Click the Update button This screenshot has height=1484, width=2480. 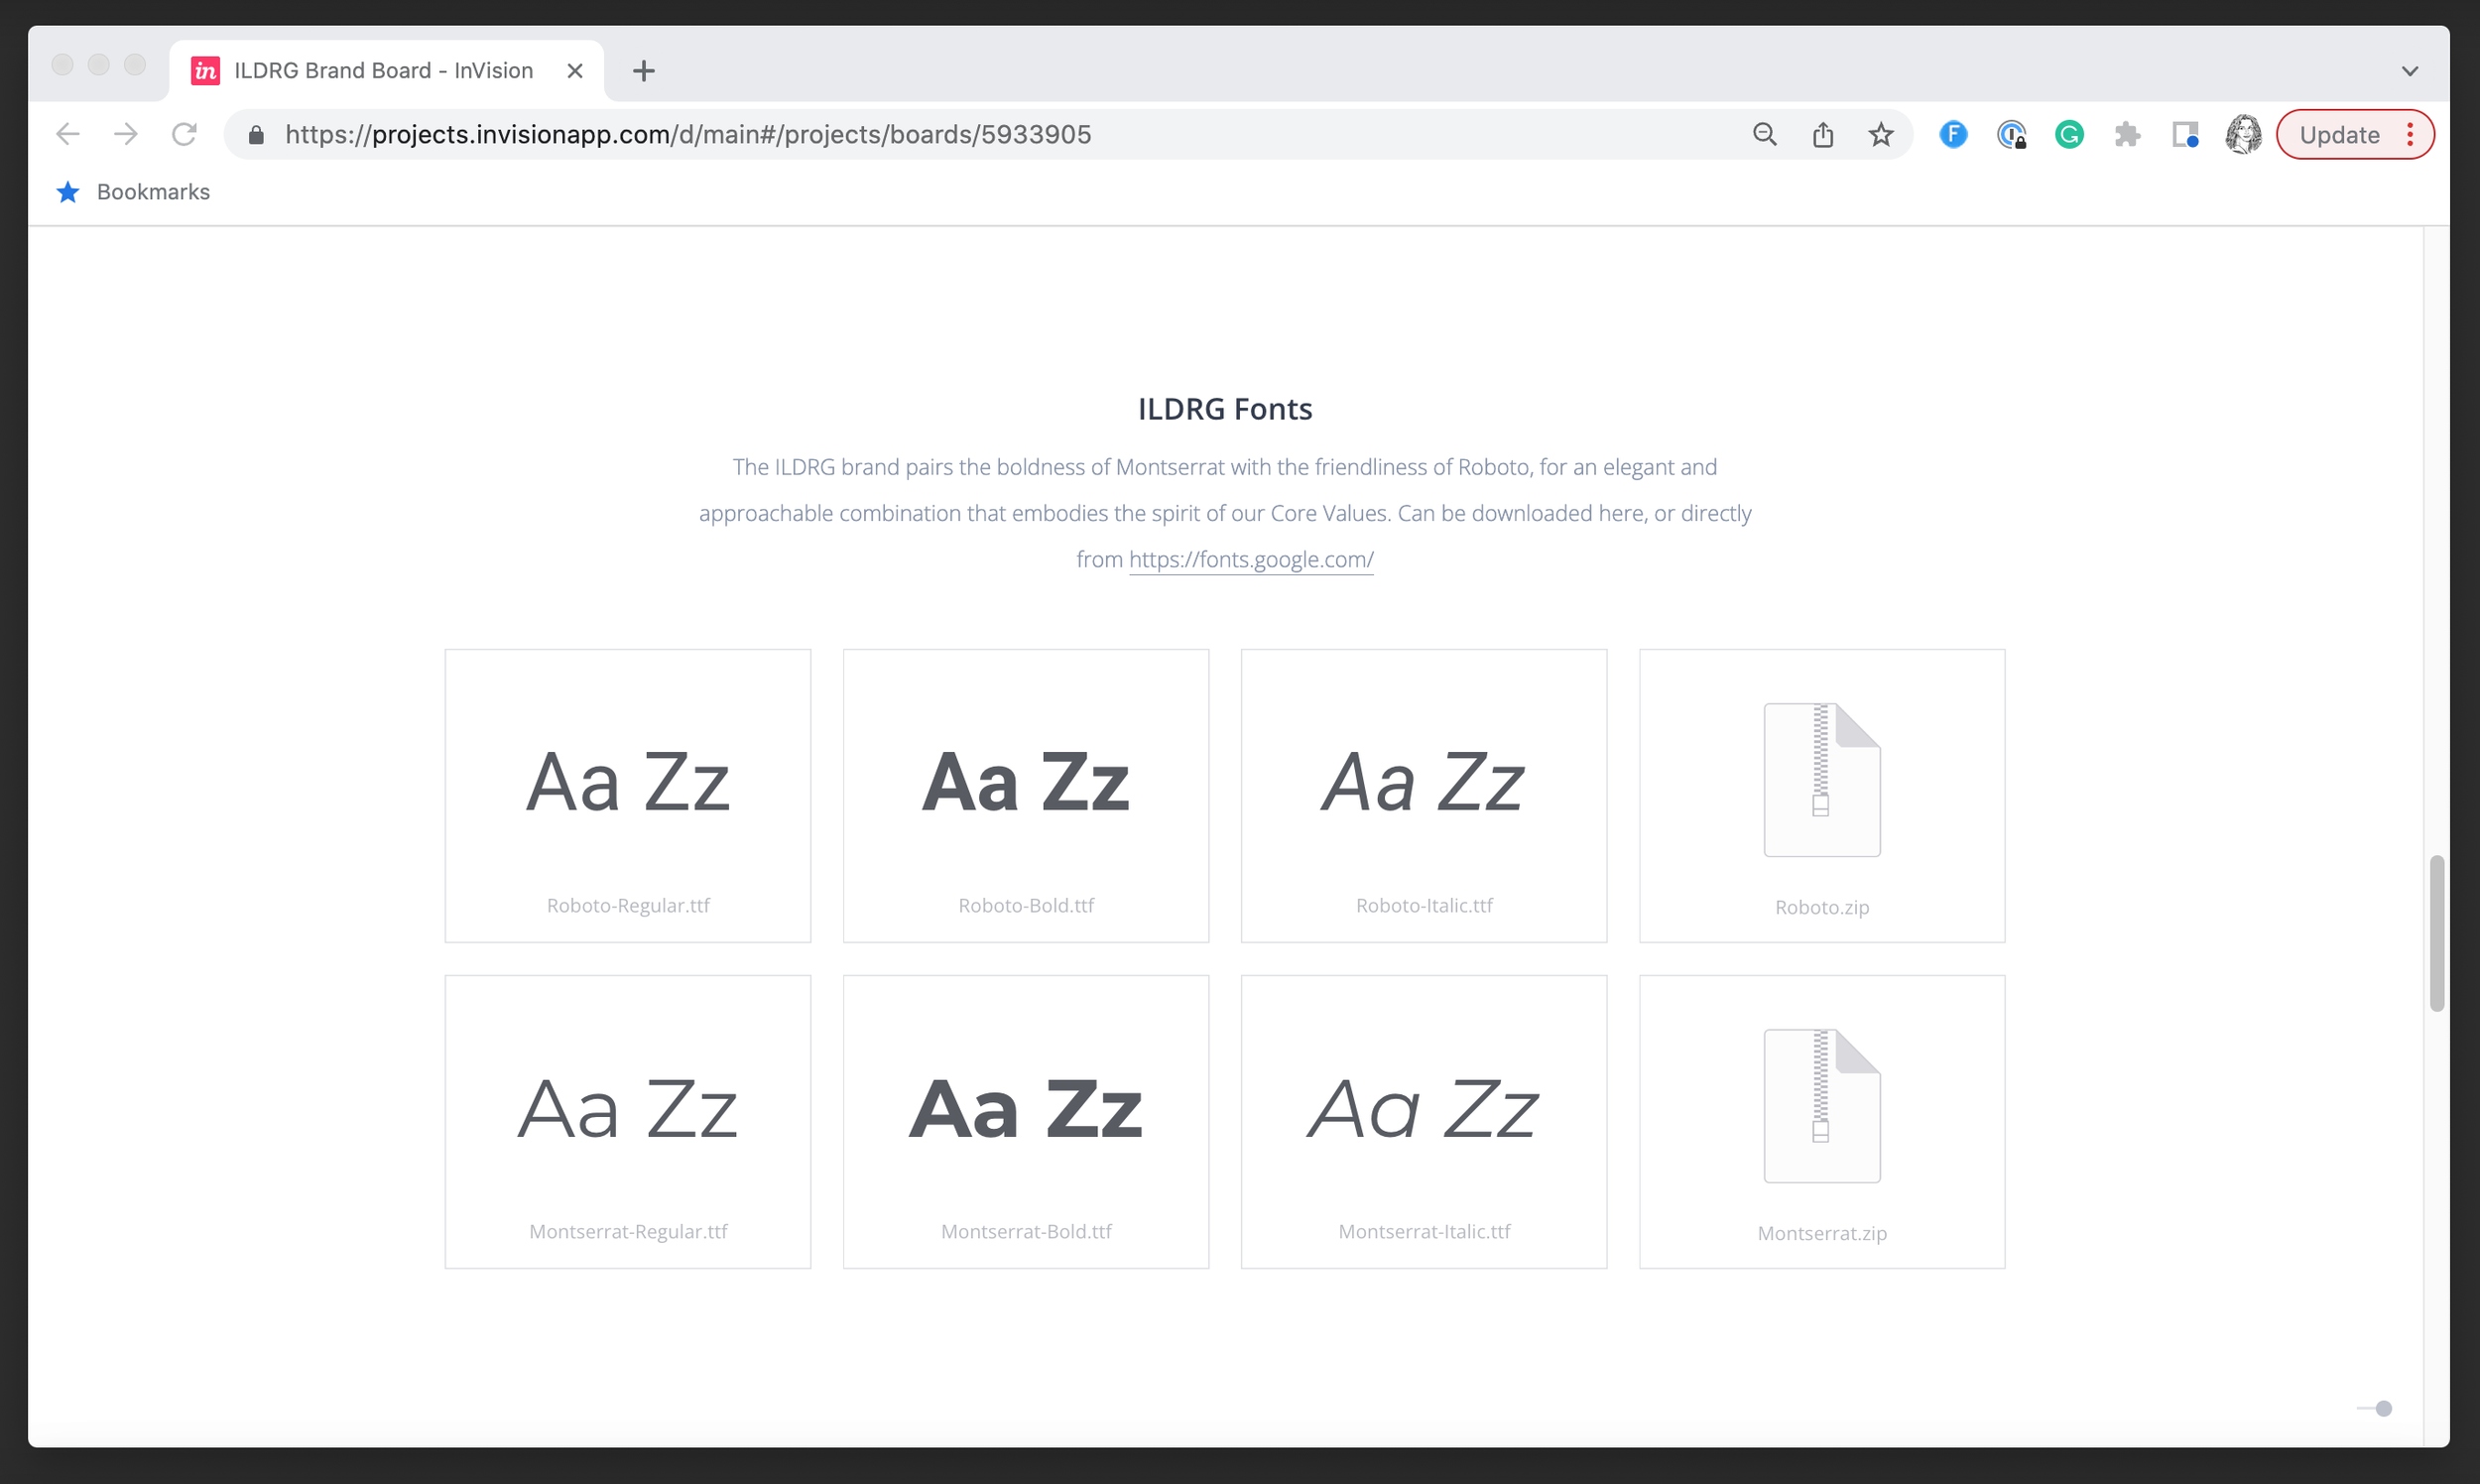[2339, 135]
